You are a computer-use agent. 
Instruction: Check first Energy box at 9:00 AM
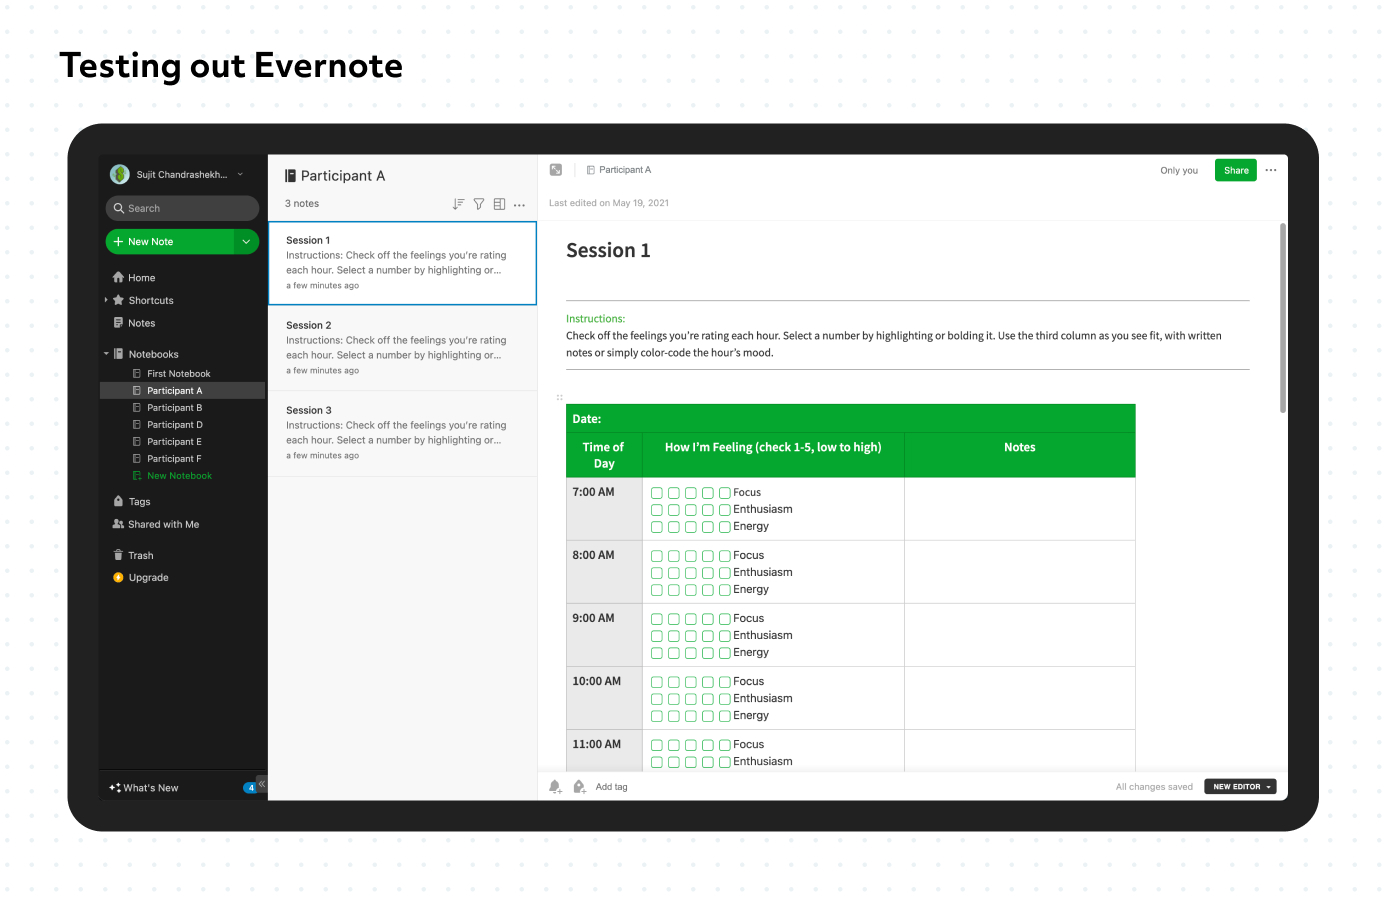point(657,653)
